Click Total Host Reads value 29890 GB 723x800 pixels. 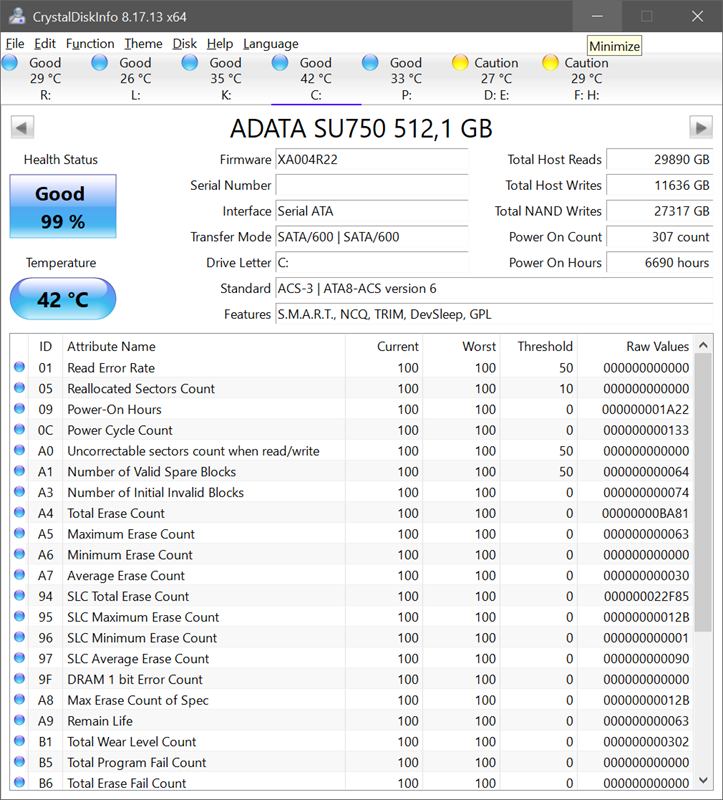[x=659, y=159]
